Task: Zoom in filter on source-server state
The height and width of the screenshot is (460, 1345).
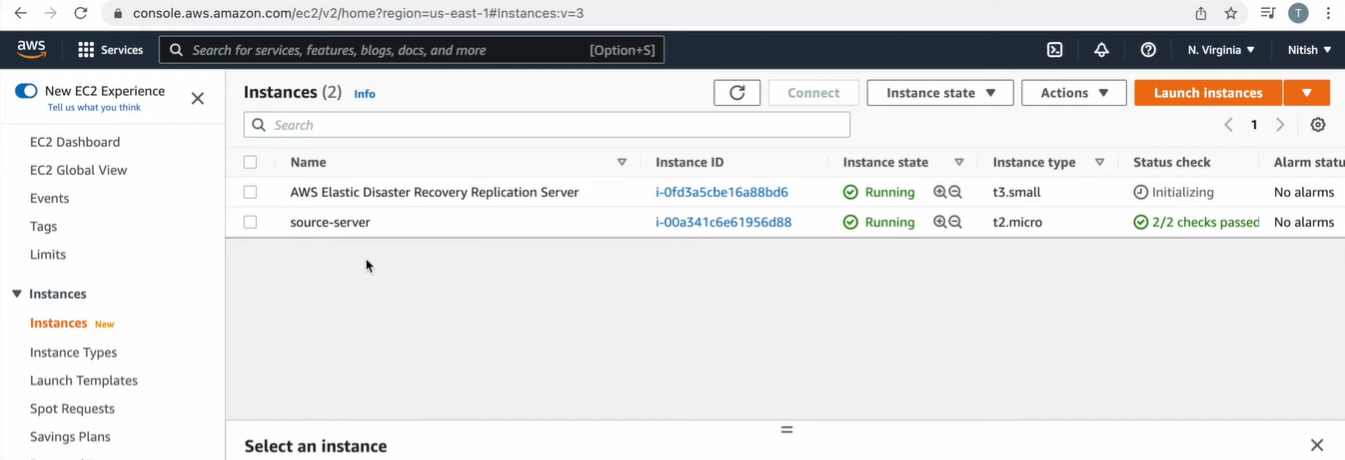Action: [x=940, y=222]
